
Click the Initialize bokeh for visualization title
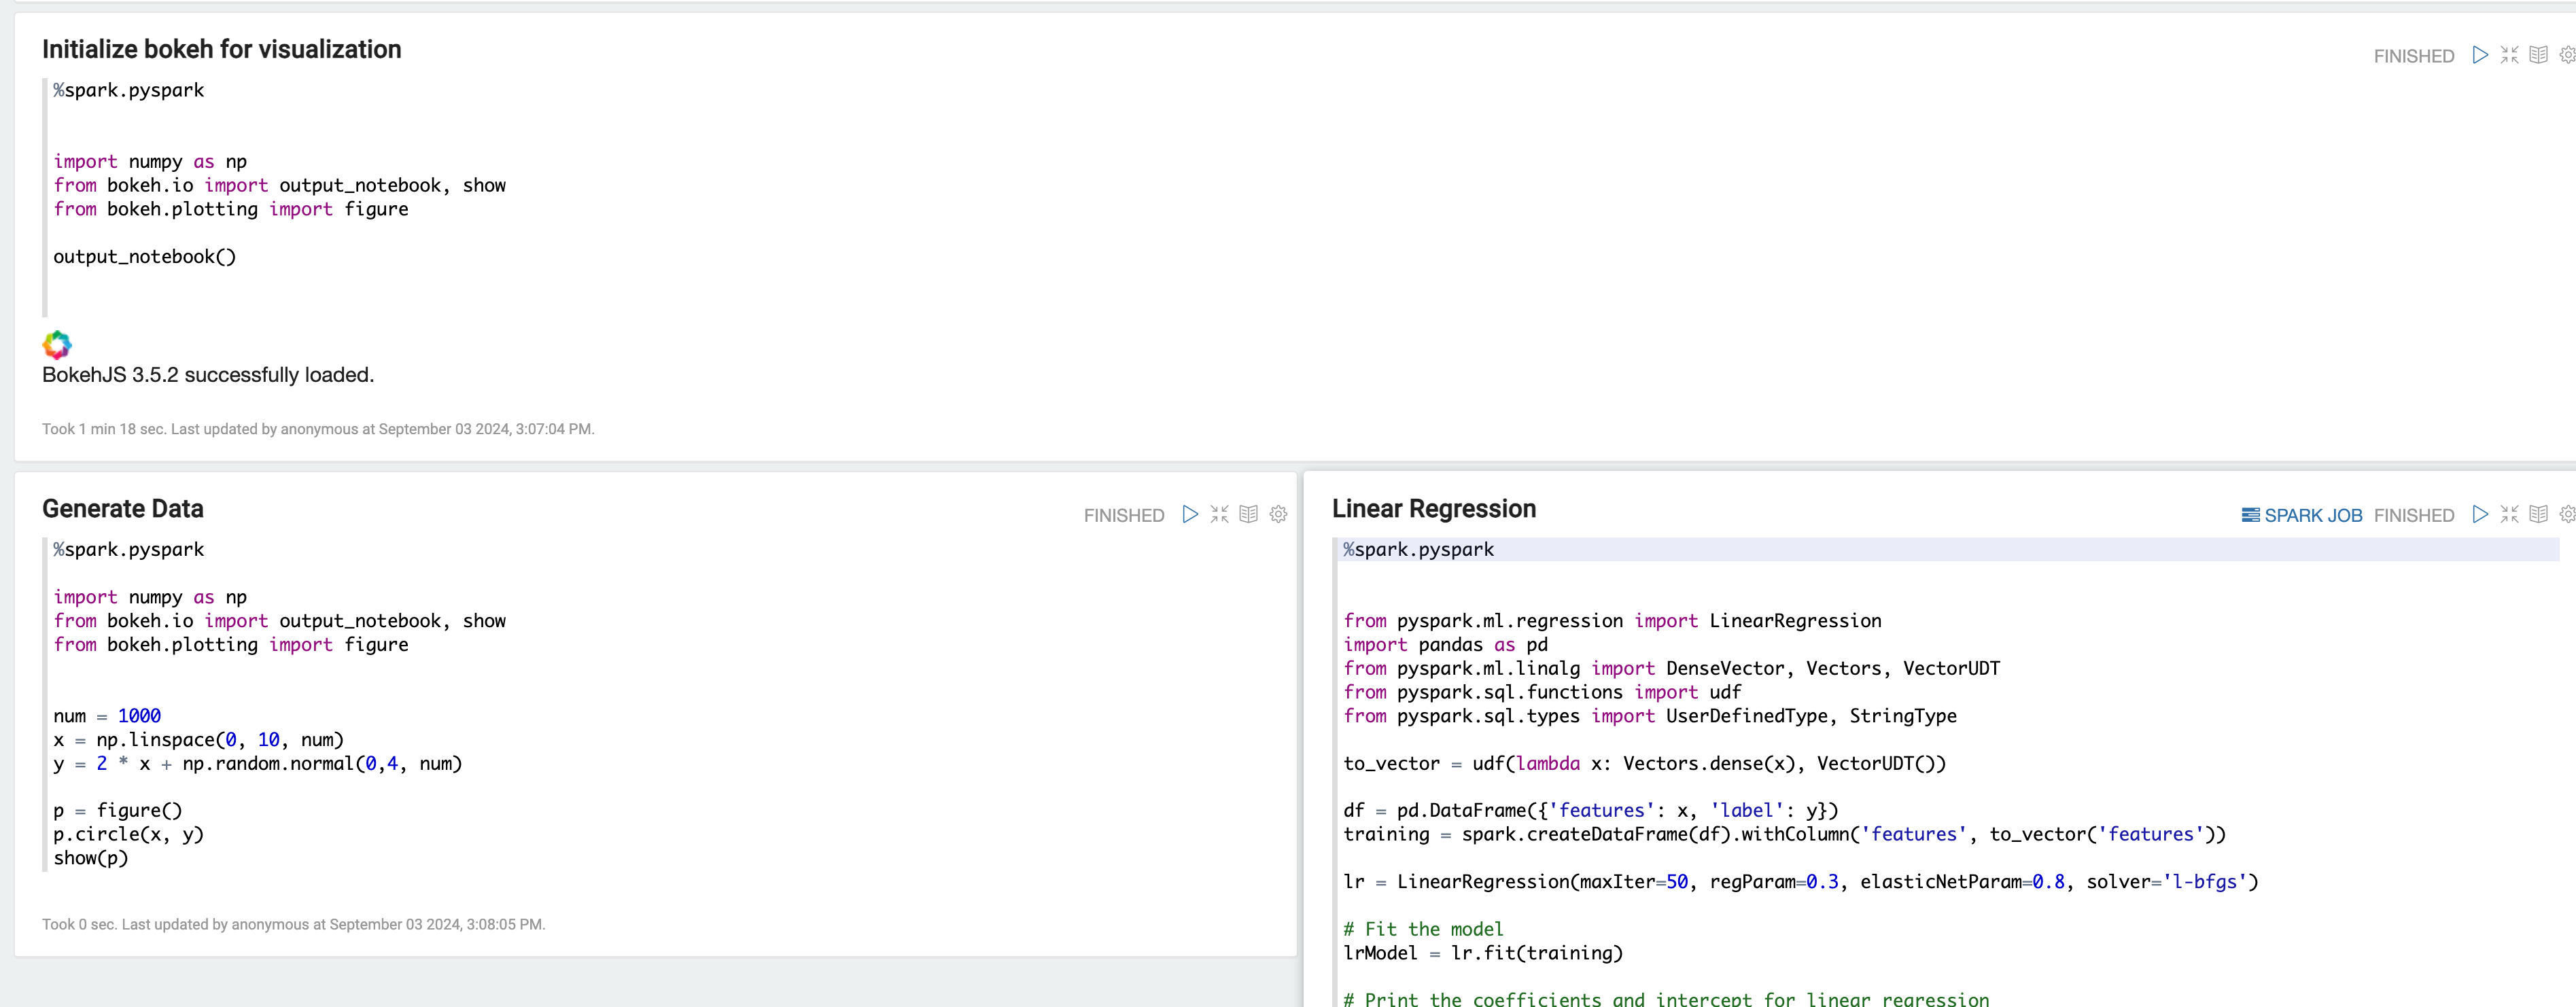click(221, 50)
